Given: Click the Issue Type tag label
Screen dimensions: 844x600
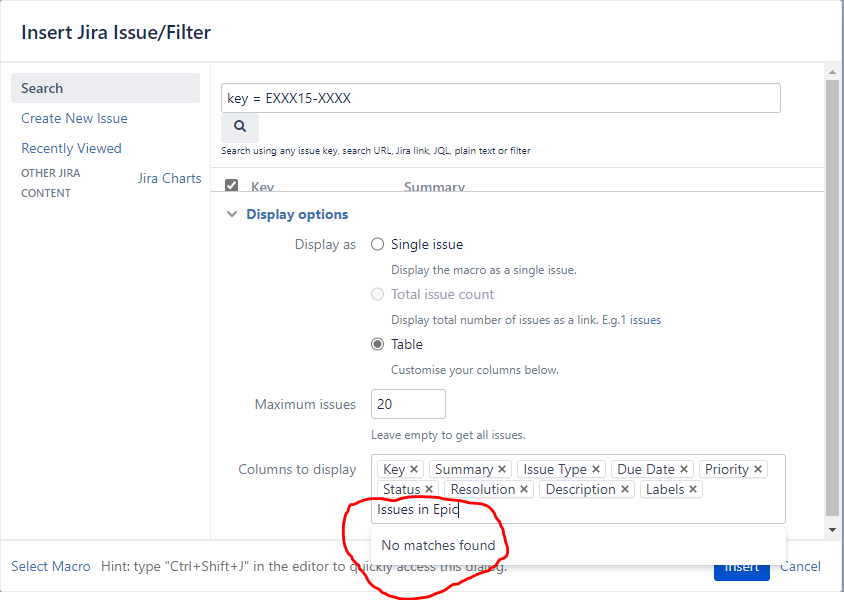Looking at the screenshot, I should (x=555, y=469).
